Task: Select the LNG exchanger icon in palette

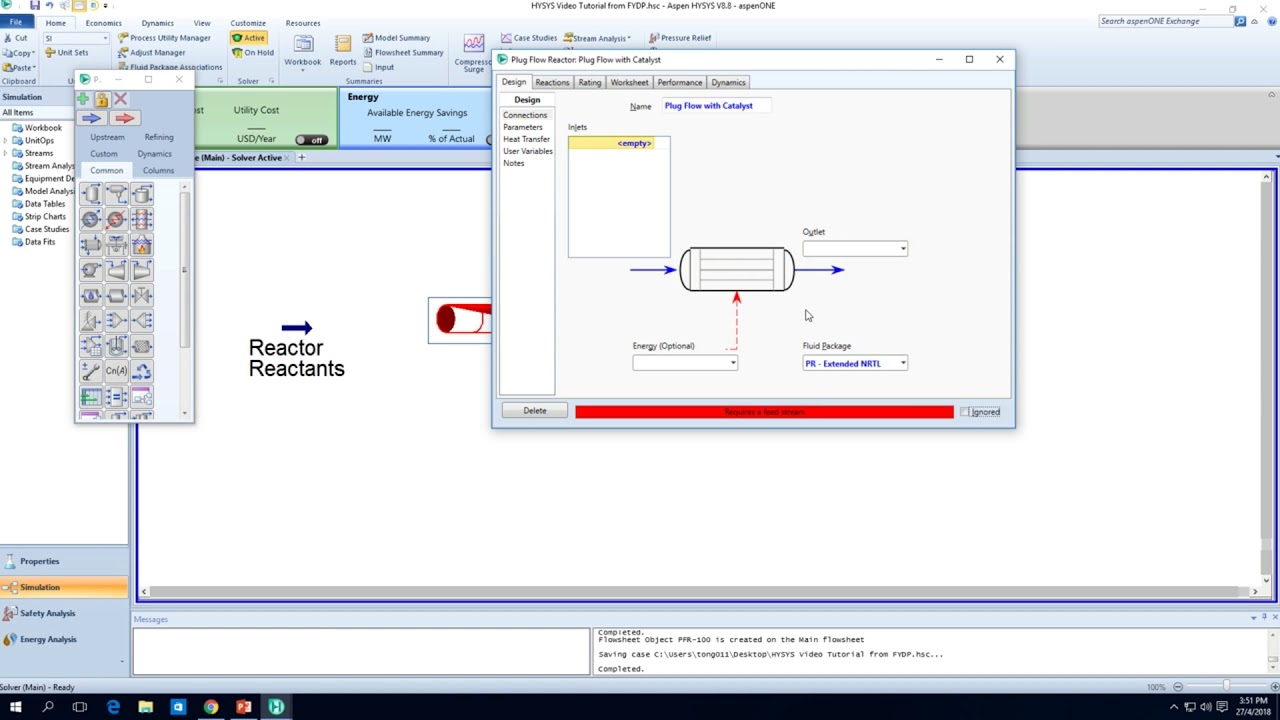Action: [141, 219]
